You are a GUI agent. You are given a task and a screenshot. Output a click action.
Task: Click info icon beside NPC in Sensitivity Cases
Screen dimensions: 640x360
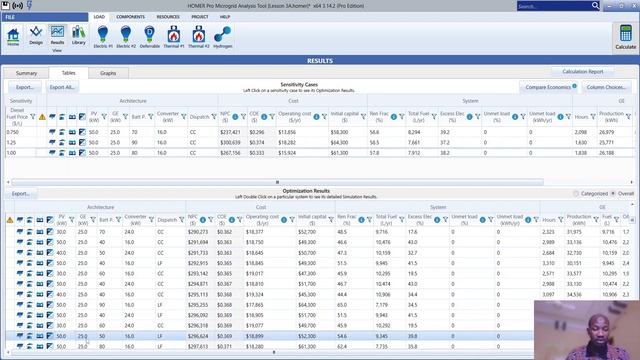pyautogui.click(x=235, y=117)
